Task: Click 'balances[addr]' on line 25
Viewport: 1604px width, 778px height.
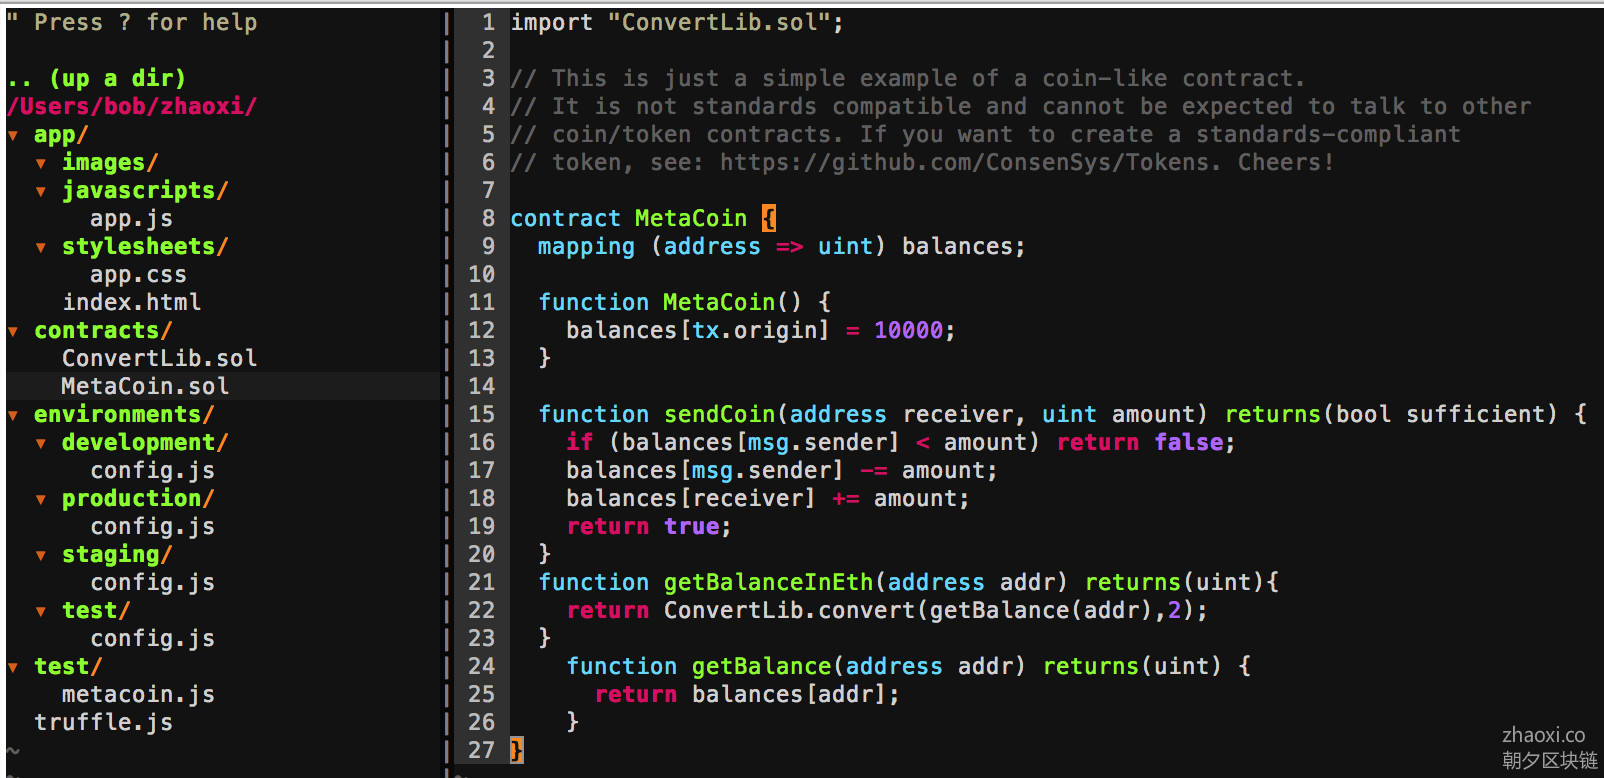Action: point(789,694)
